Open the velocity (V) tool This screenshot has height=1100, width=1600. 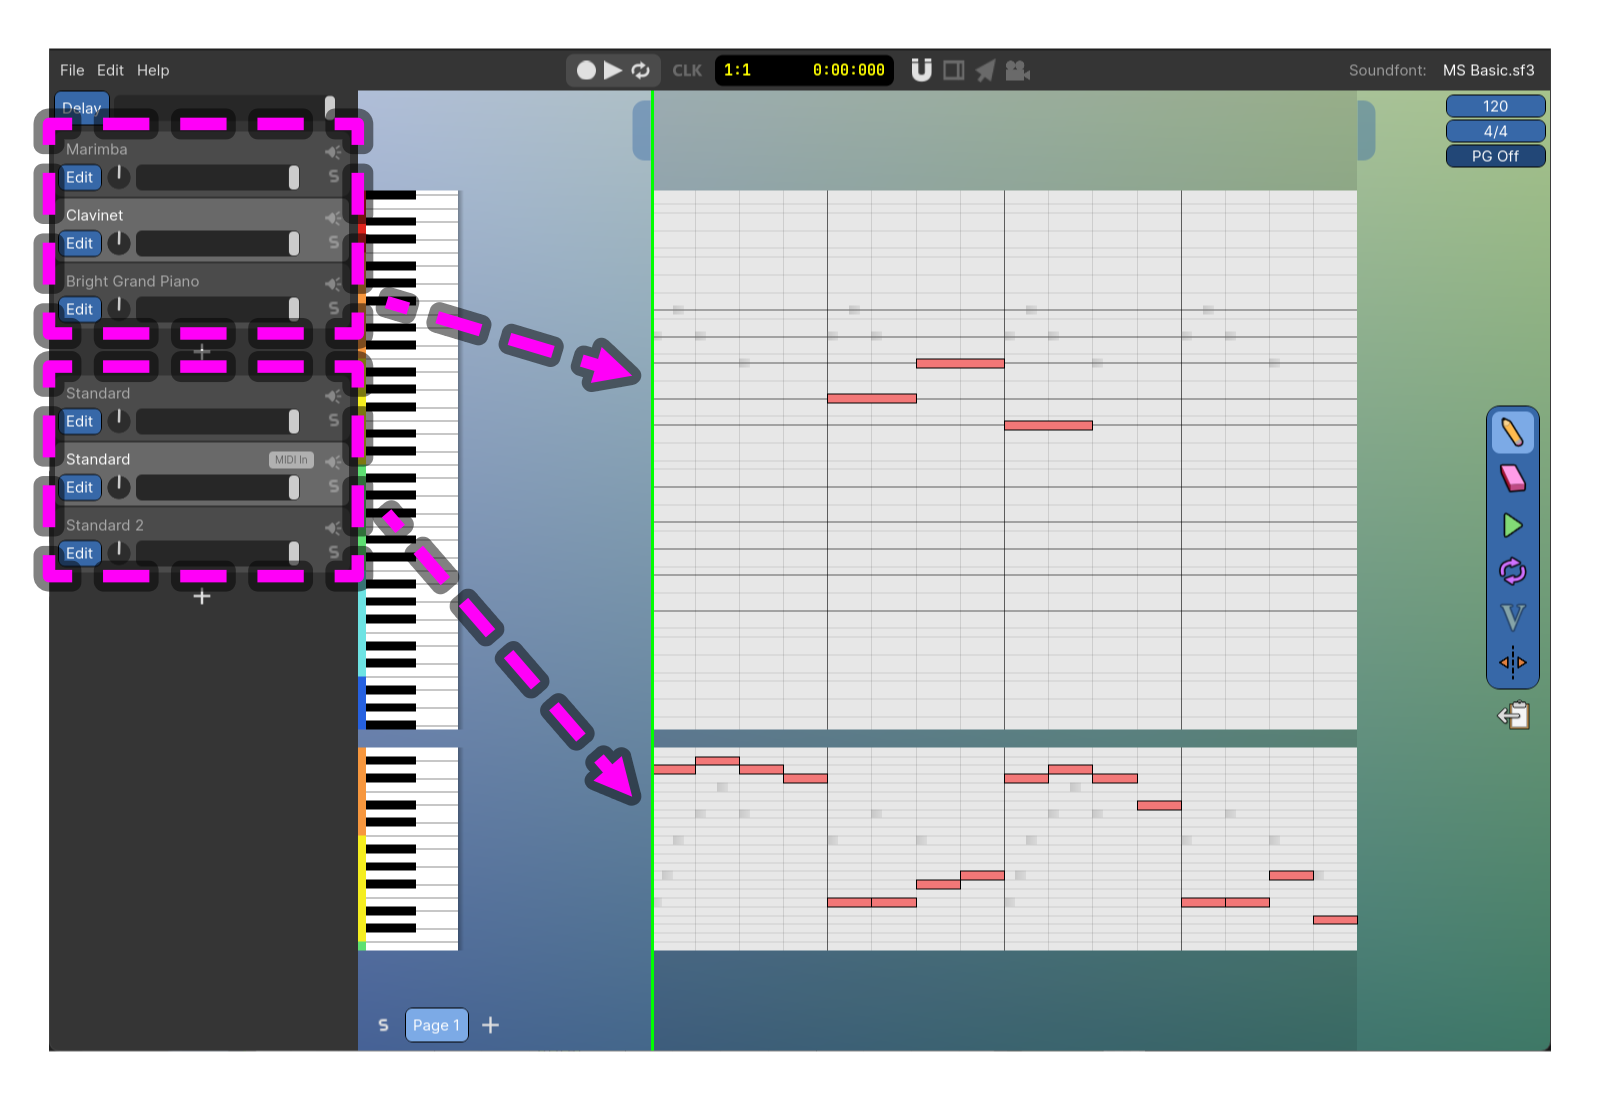pos(1512,615)
